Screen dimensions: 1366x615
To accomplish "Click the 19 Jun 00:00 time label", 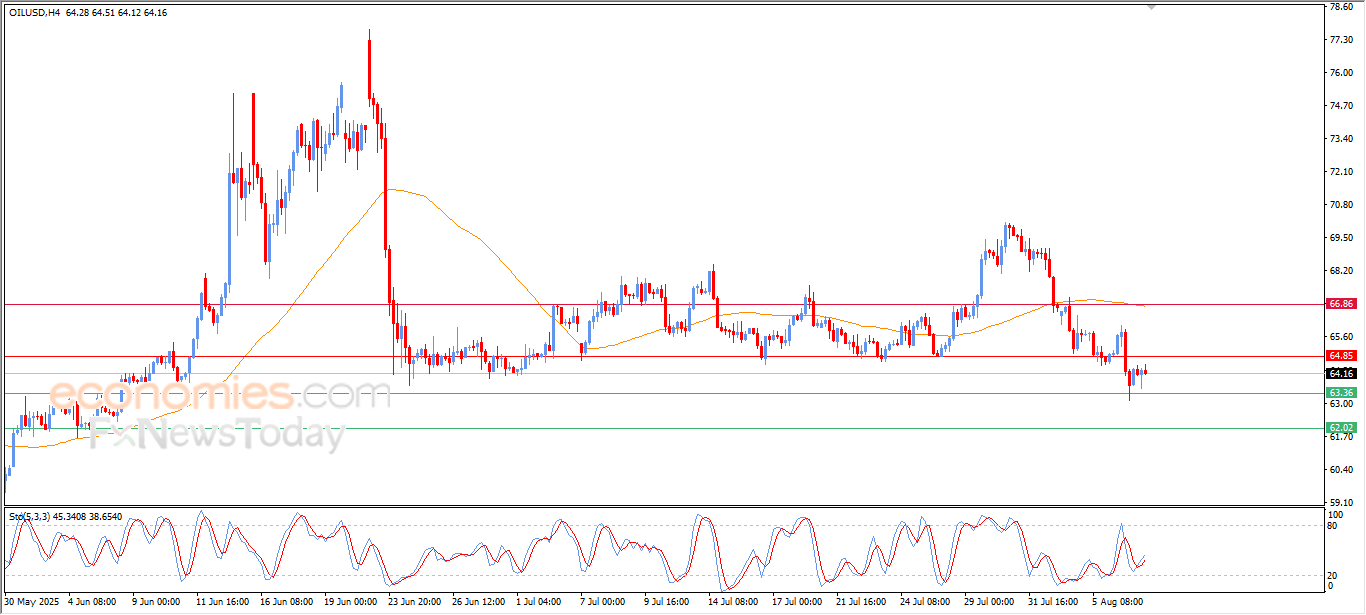I will 353,602.
